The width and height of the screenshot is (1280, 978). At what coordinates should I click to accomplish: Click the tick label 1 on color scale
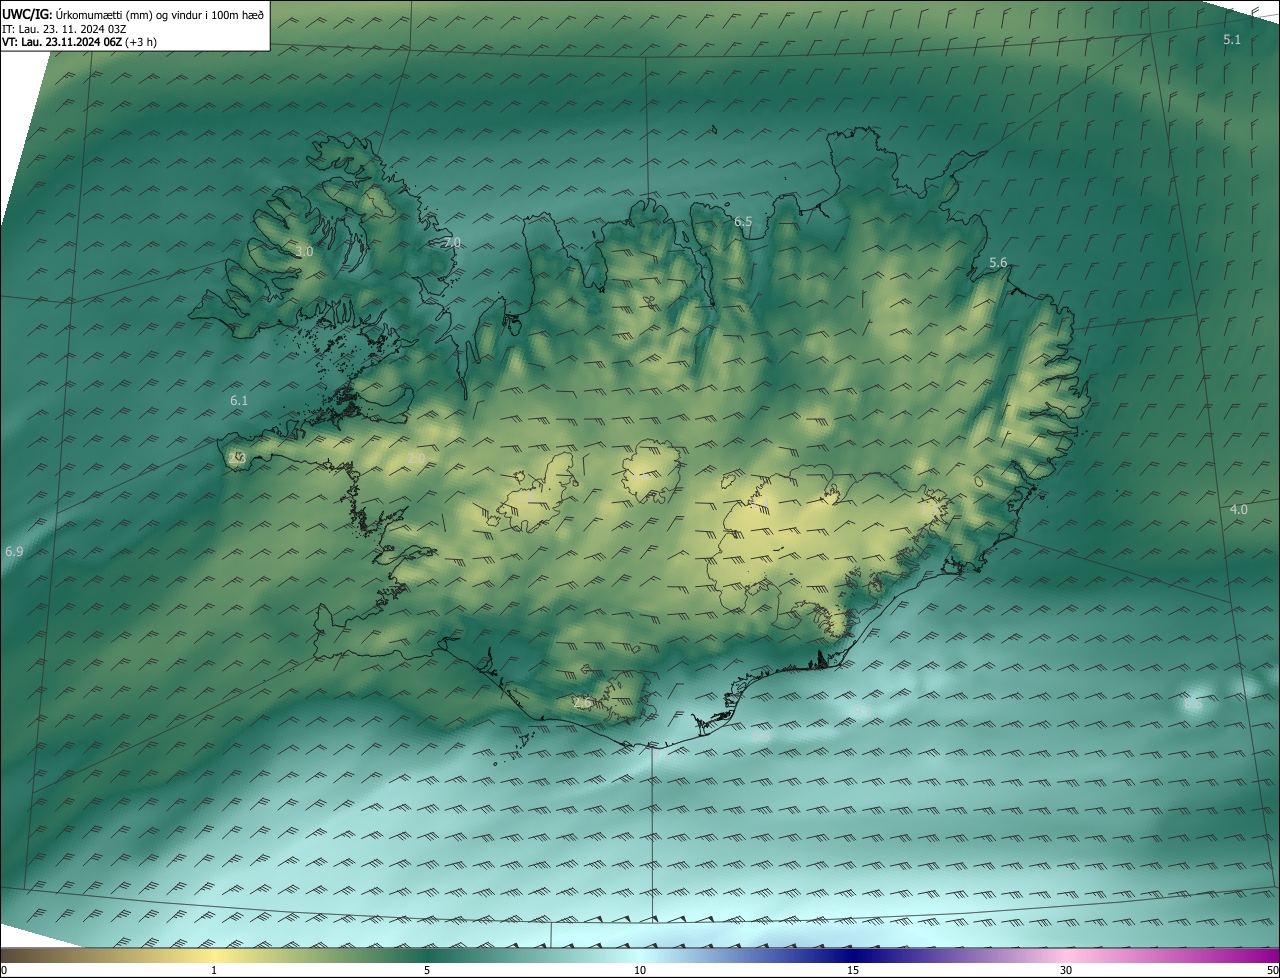[x=214, y=970]
